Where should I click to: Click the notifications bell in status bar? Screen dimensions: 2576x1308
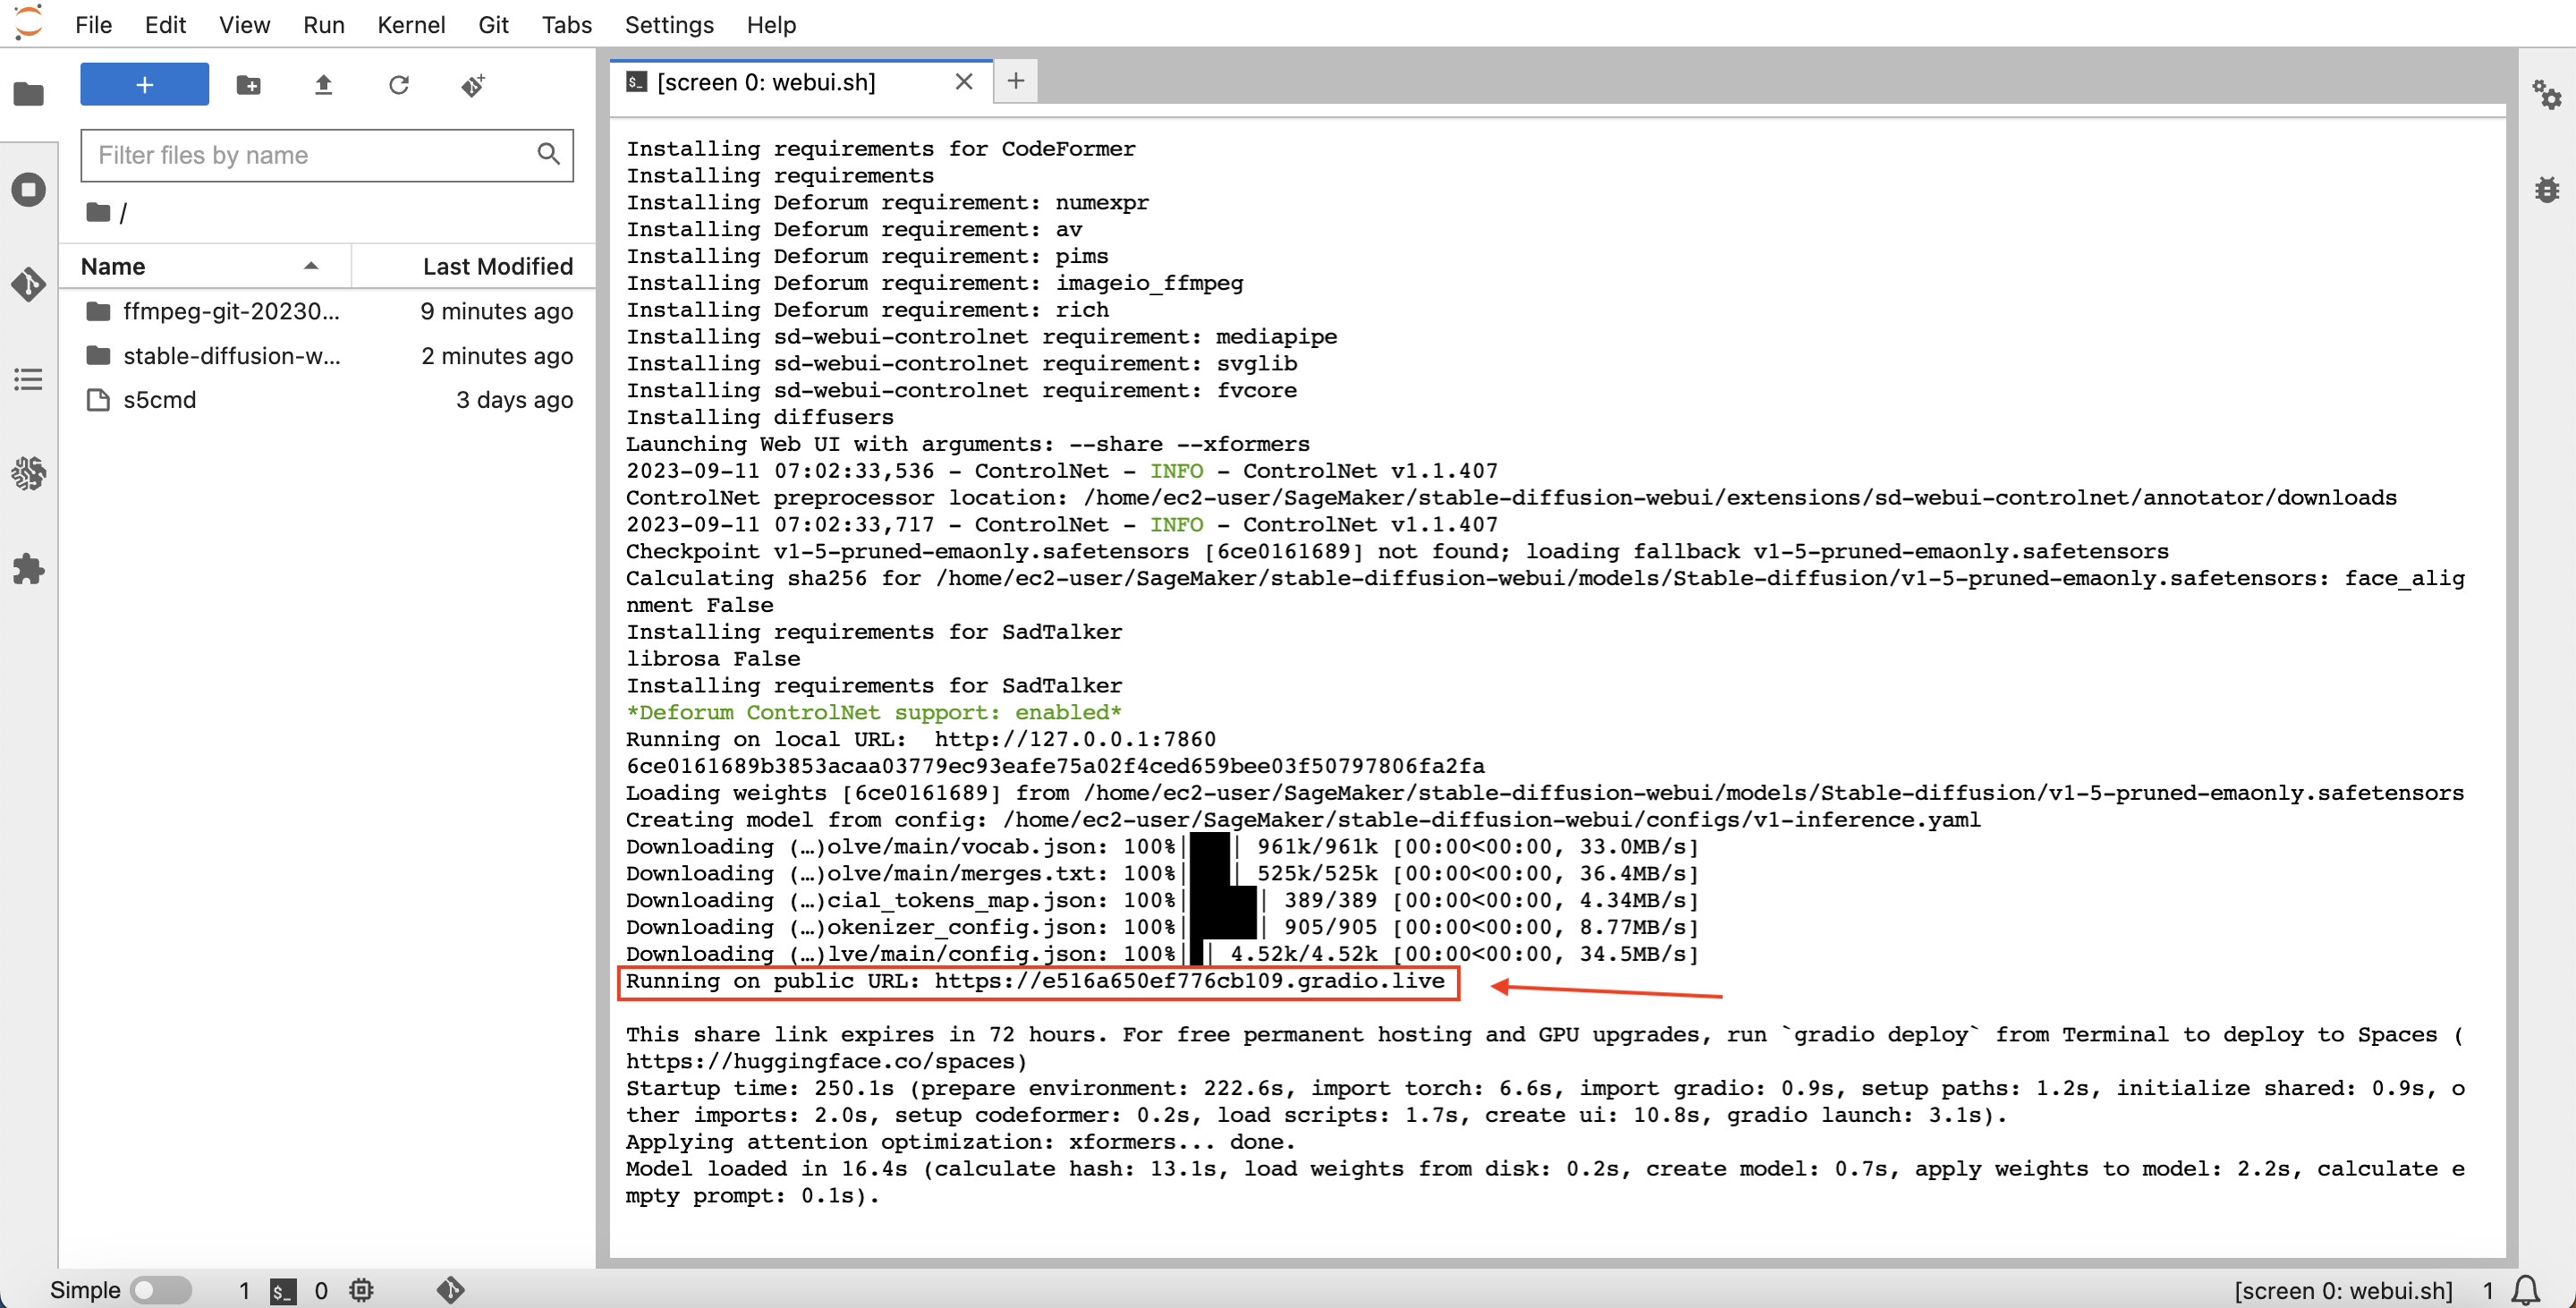tap(2526, 1290)
